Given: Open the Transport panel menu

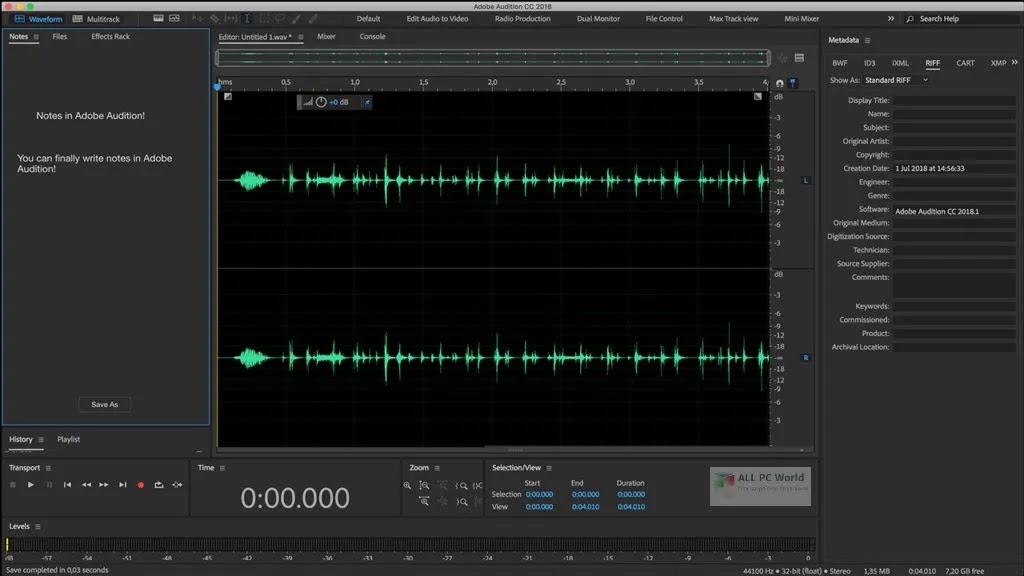Looking at the screenshot, I should (48, 468).
